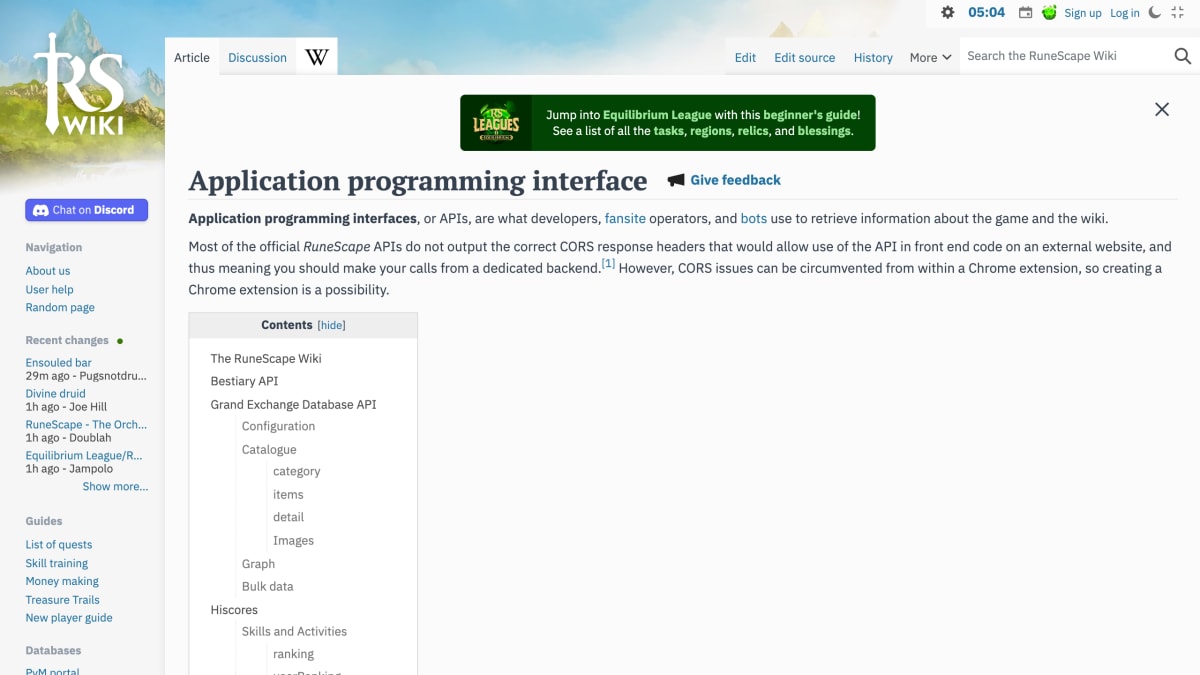1200x675 pixels.
Task: Jump to Images contents entry
Action: point(293,540)
